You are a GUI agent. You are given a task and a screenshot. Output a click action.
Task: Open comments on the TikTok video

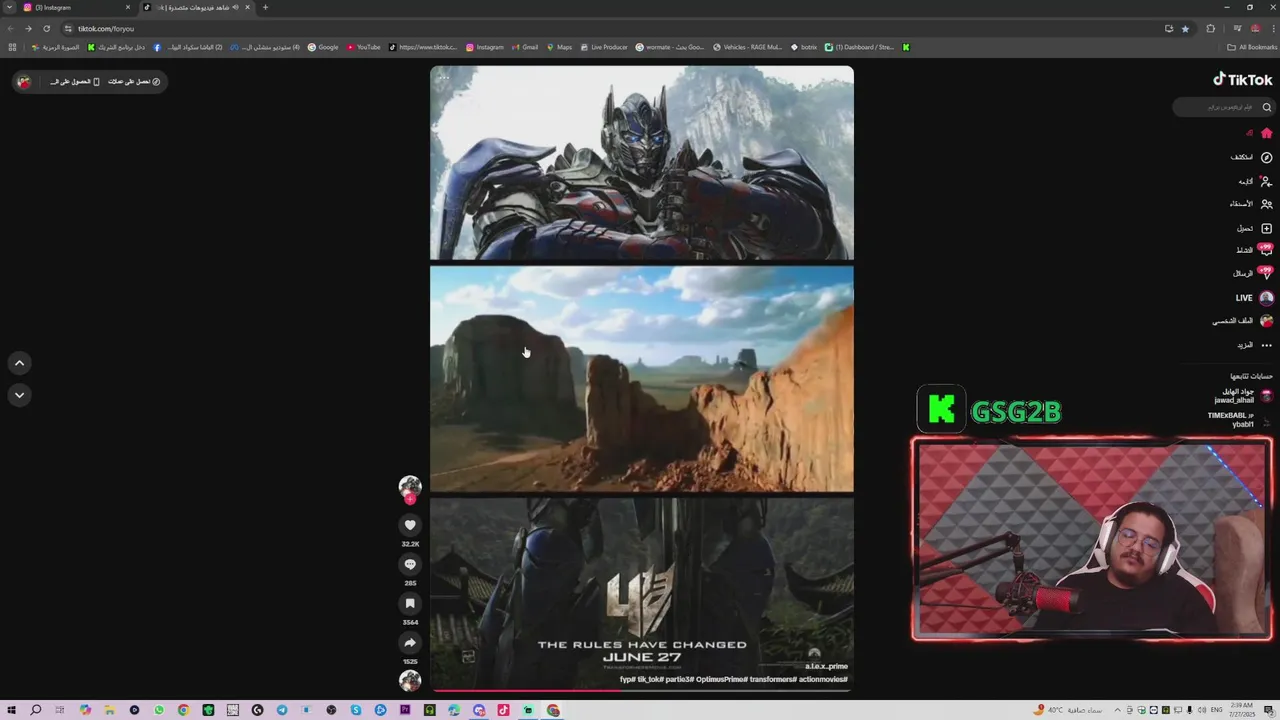click(410, 564)
